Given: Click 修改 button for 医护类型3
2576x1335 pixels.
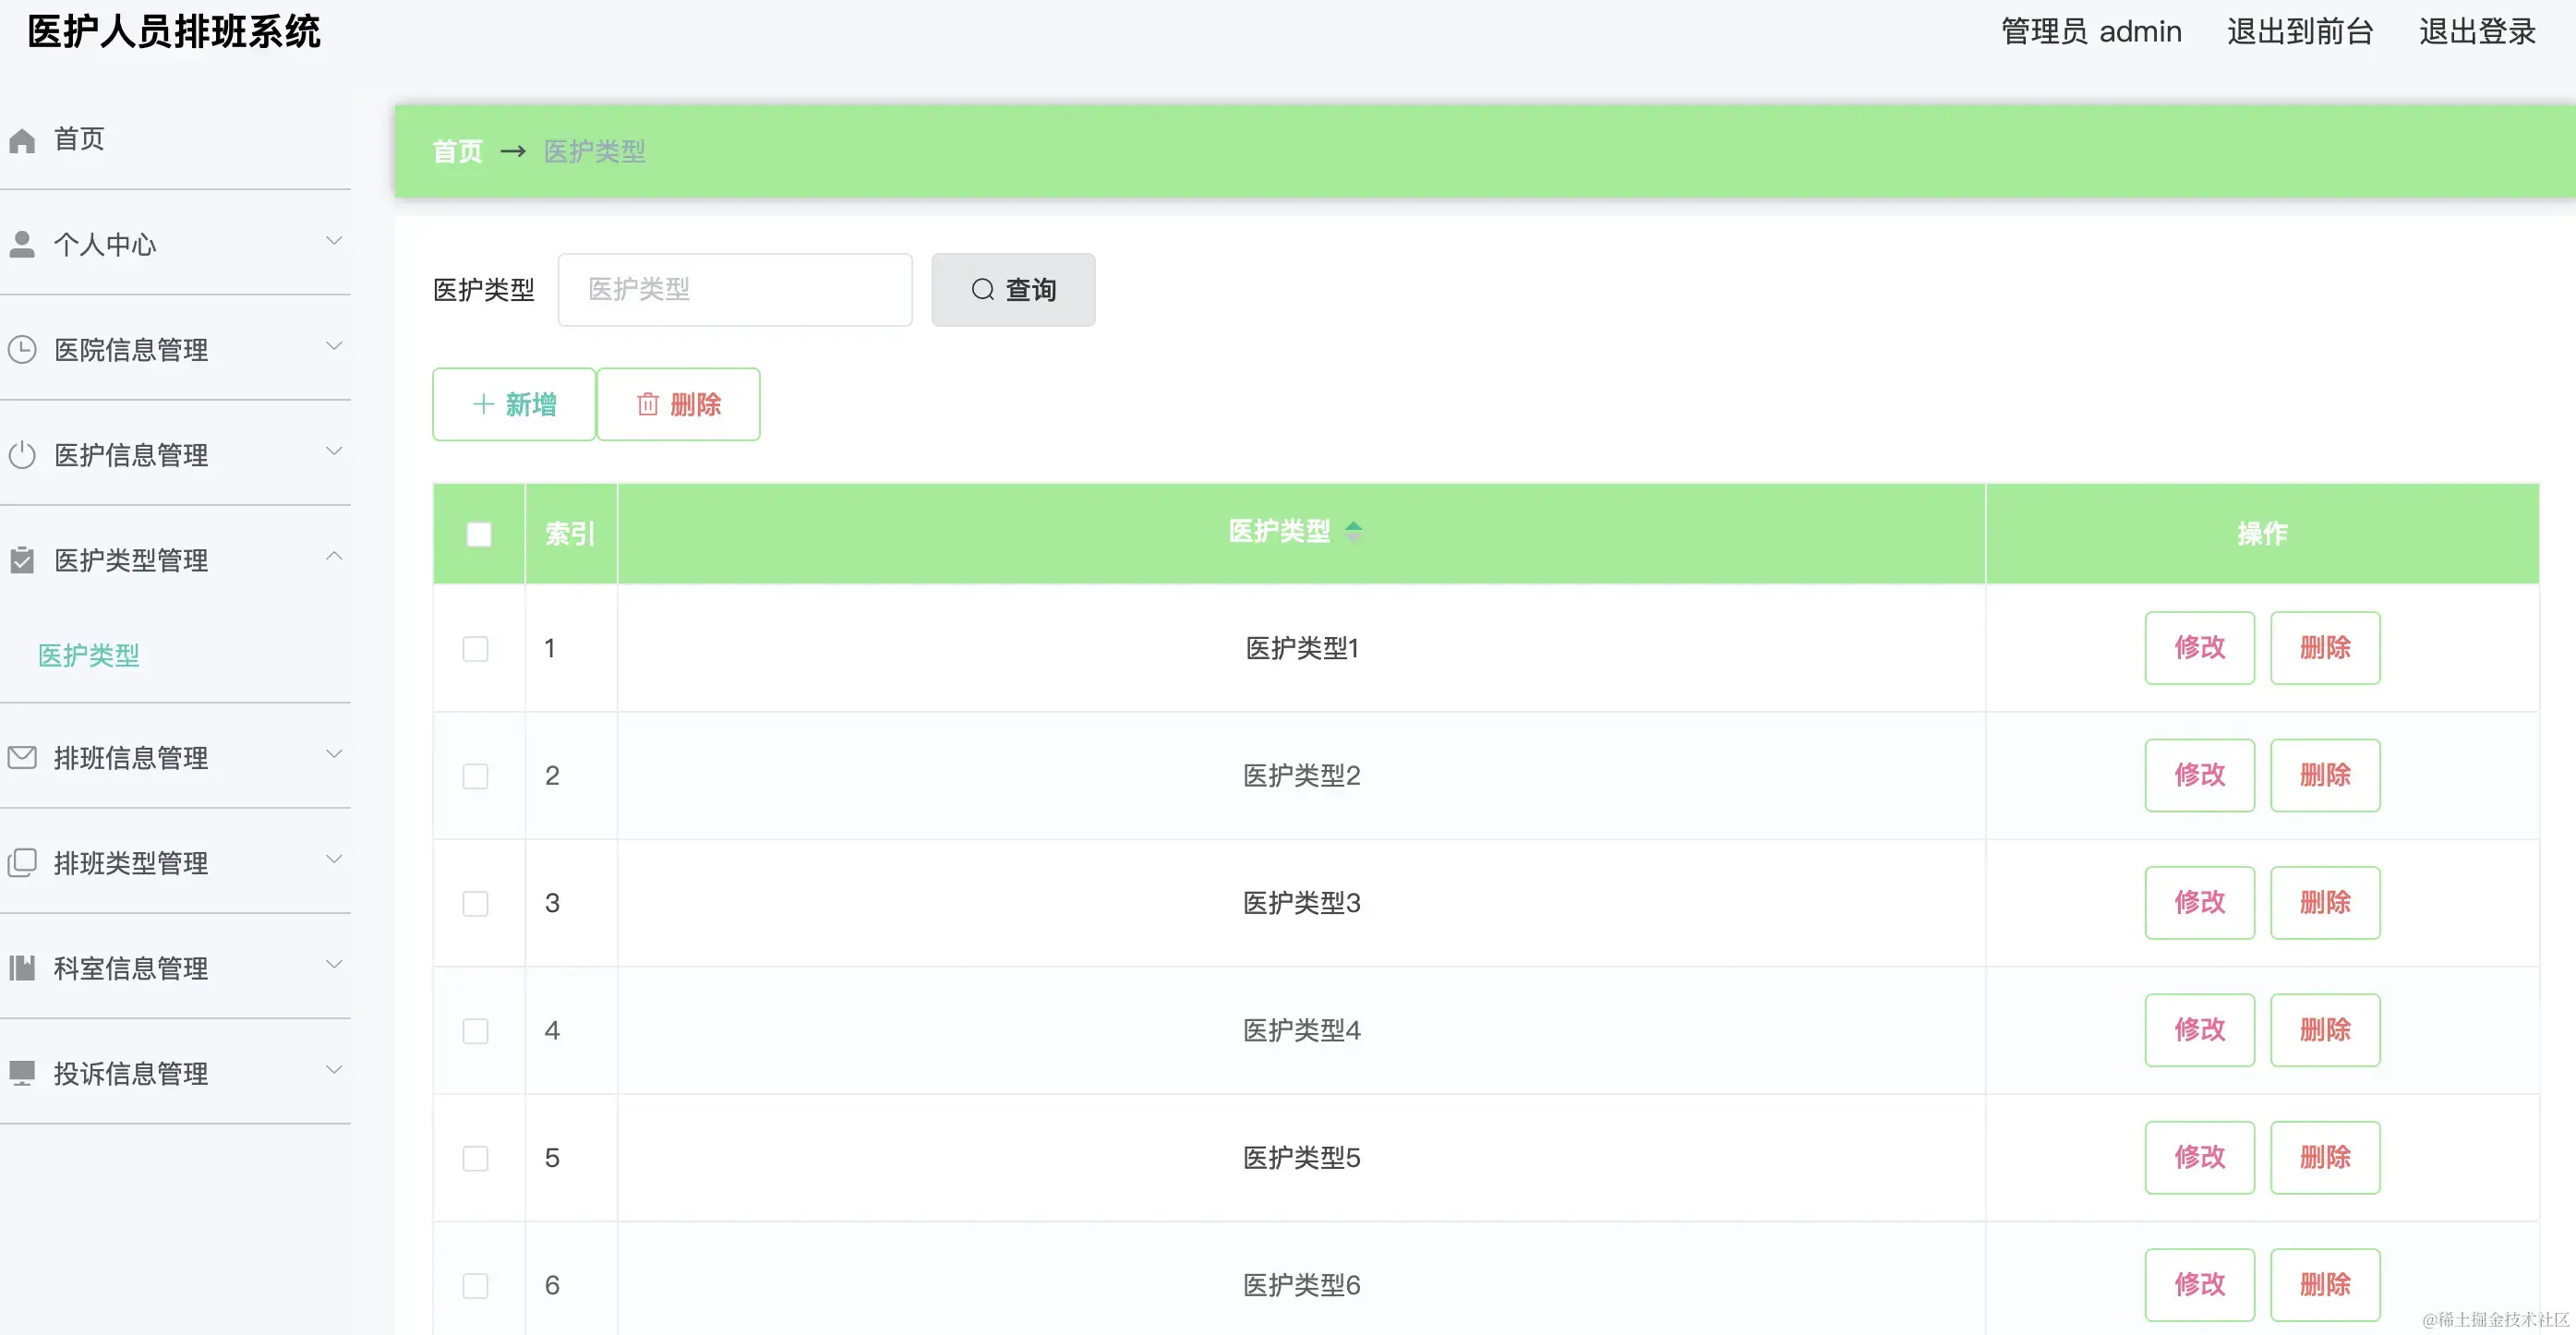Looking at the screenshot, I should point(2199,903).
